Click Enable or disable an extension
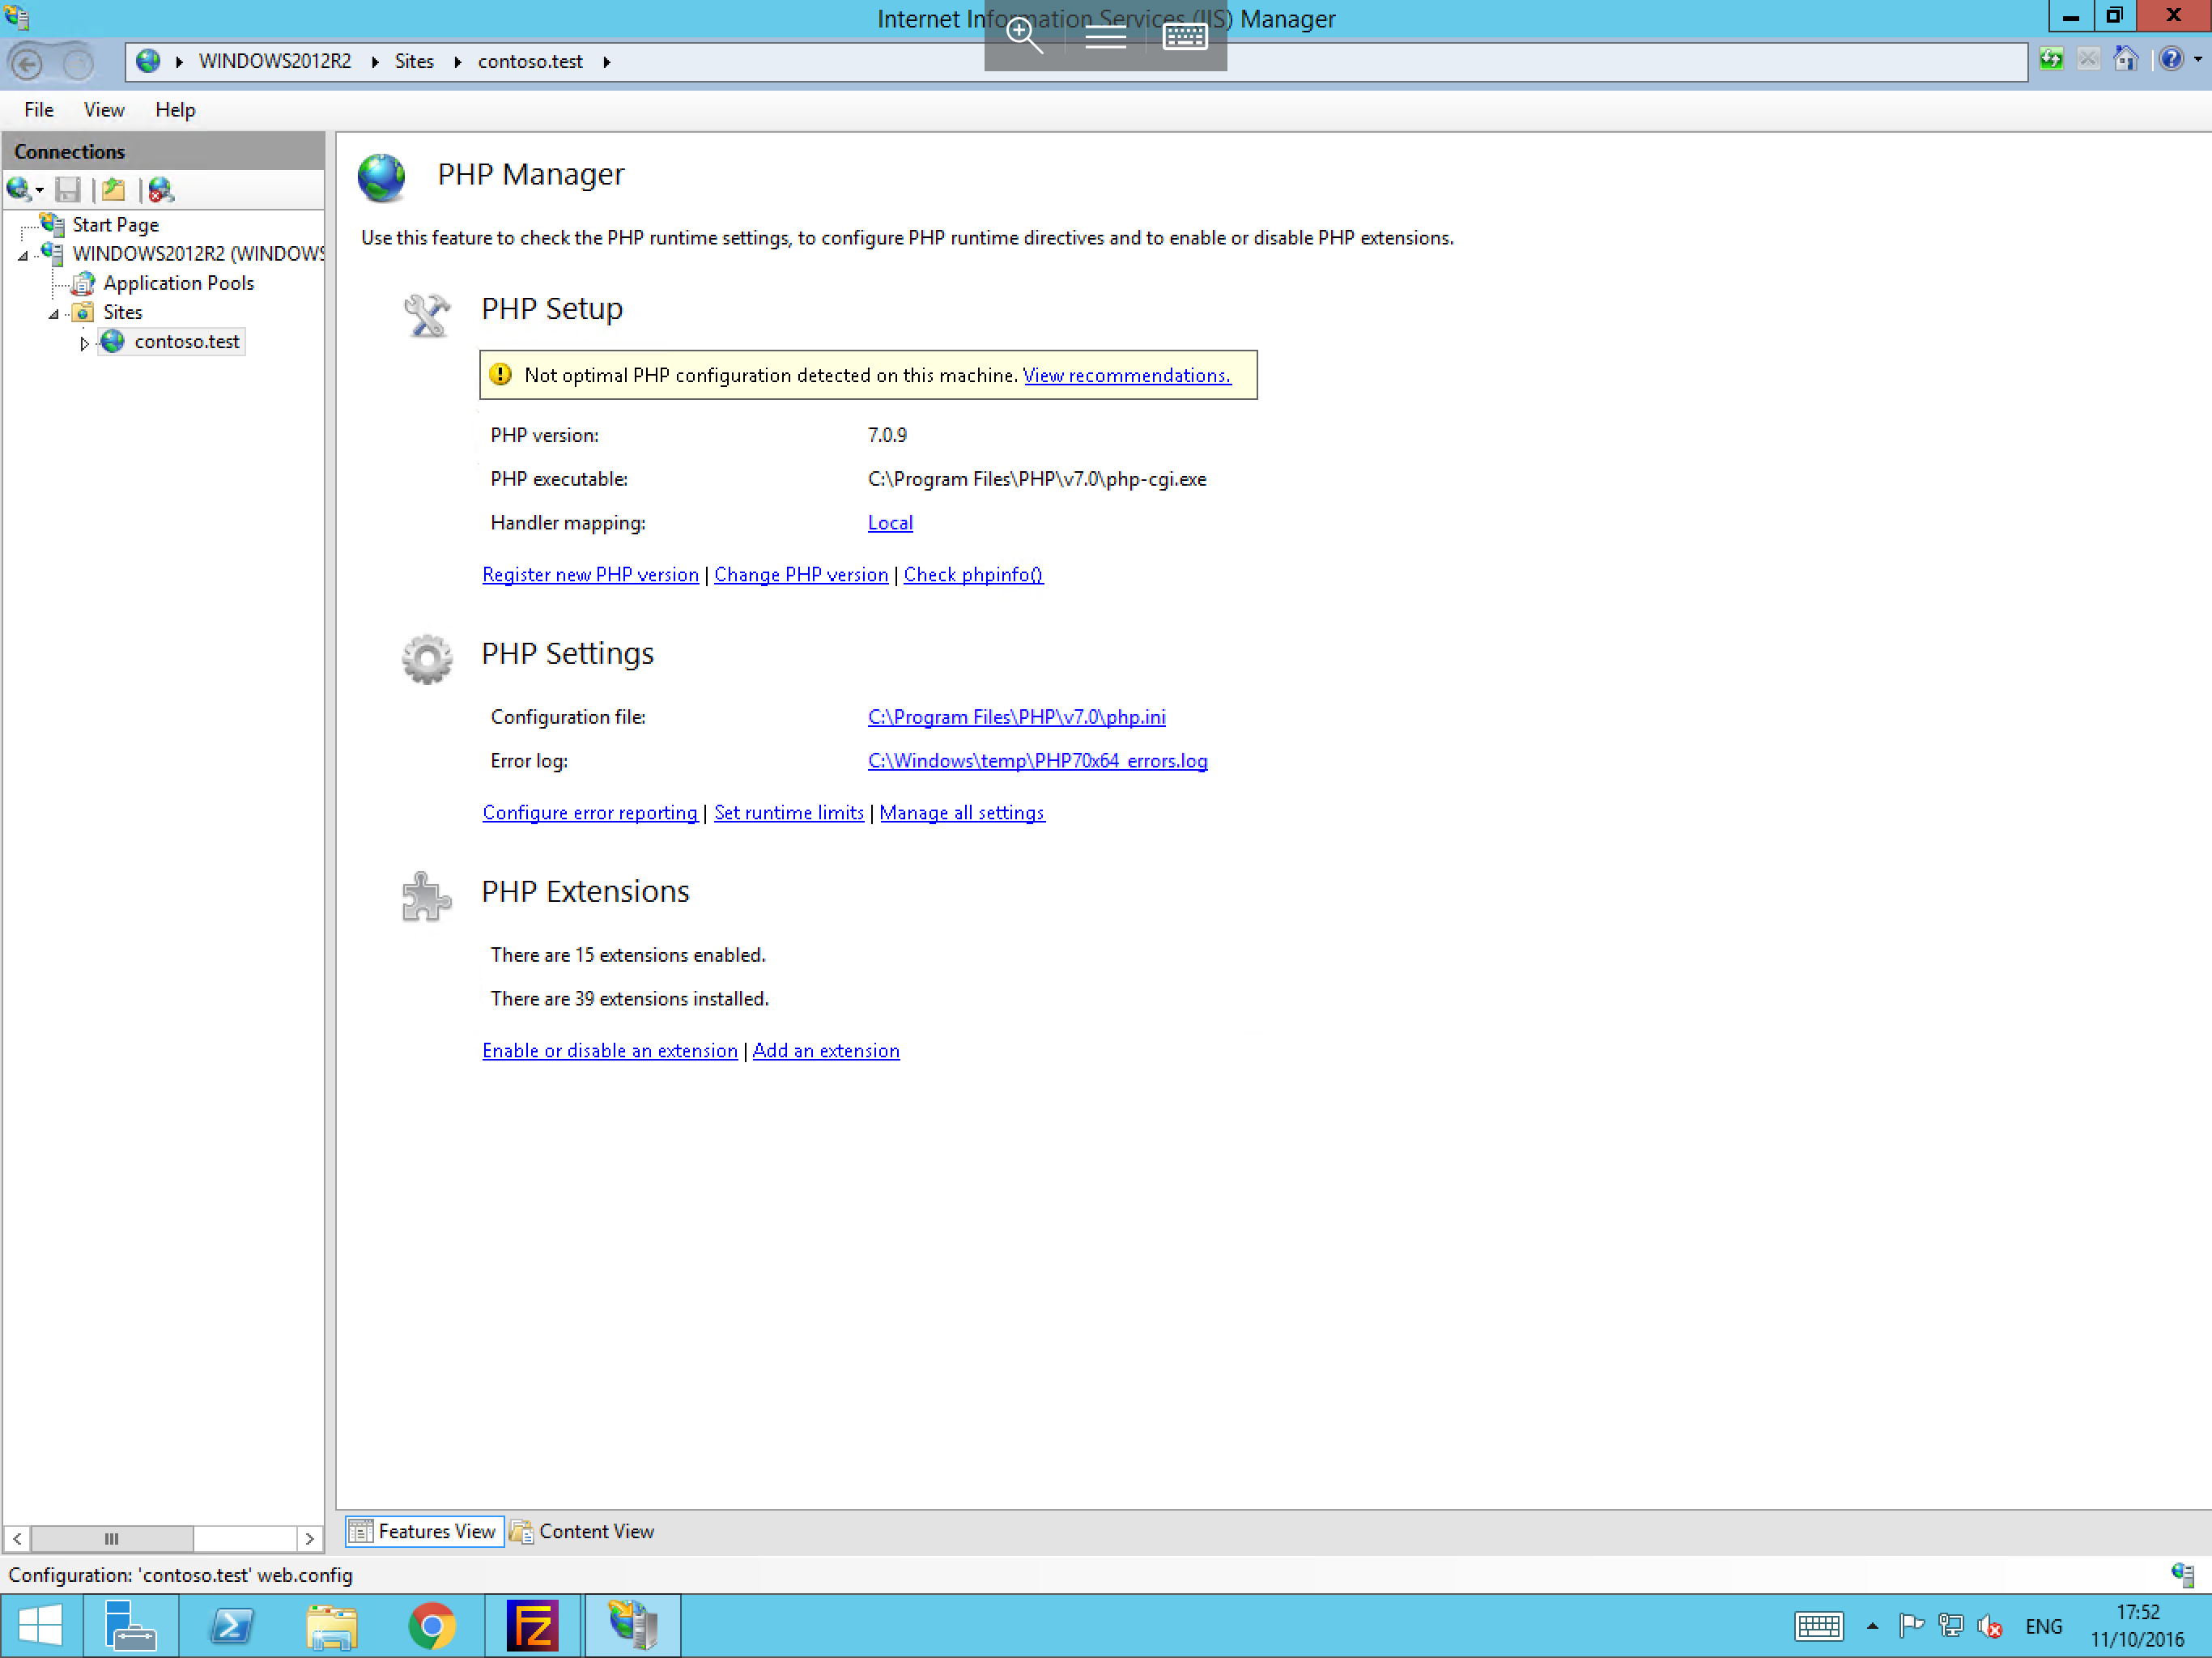Screen dimensions: 2212x1658 (609, 1050)
